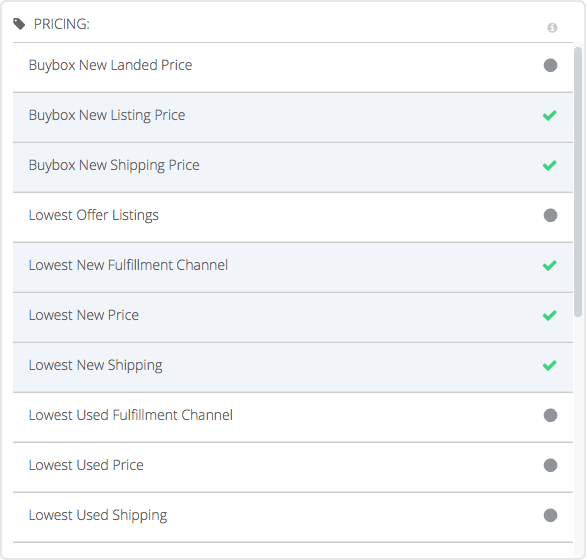This screenshot has height=560, width=586.
Task: Click the pricing list vertical scrollbar thumb
Action: (578, 182)
